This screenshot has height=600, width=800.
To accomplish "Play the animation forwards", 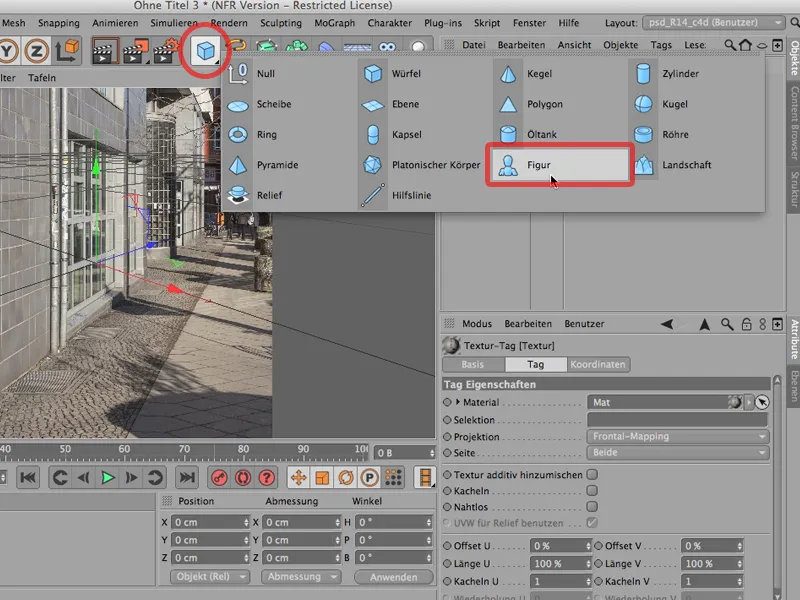I will tap(108, 478).
